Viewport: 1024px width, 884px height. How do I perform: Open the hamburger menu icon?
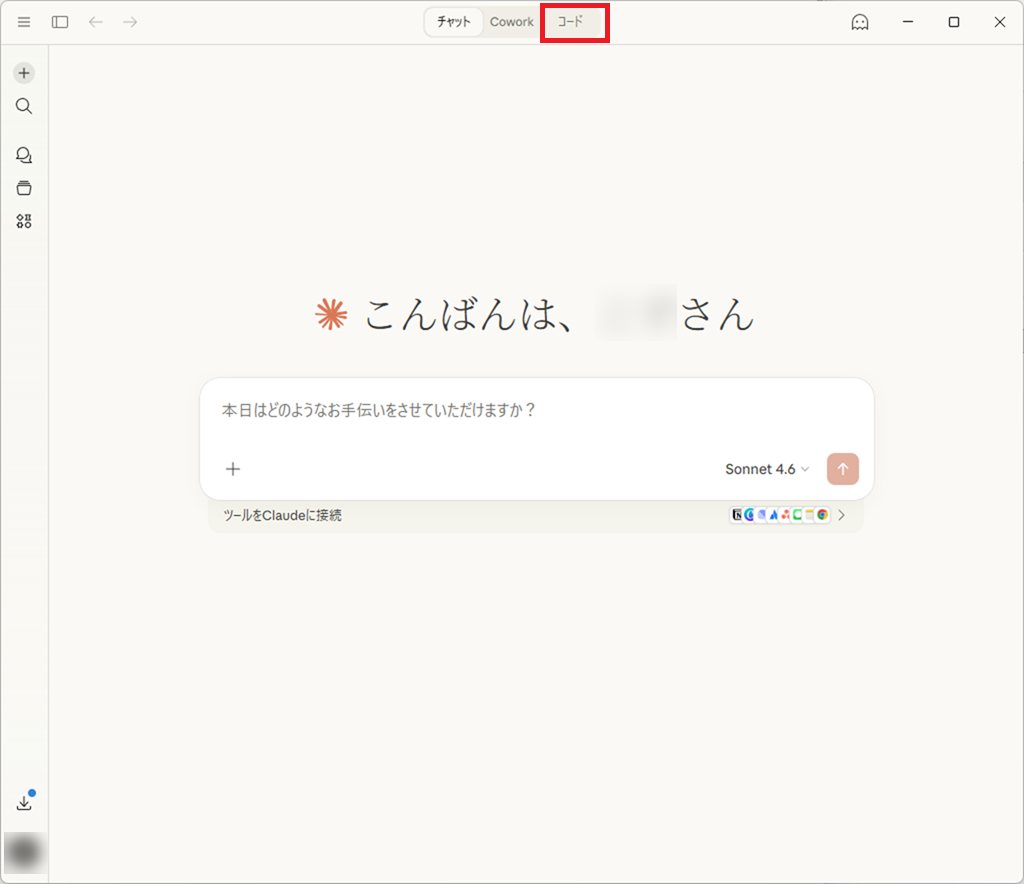pos(24,22)
